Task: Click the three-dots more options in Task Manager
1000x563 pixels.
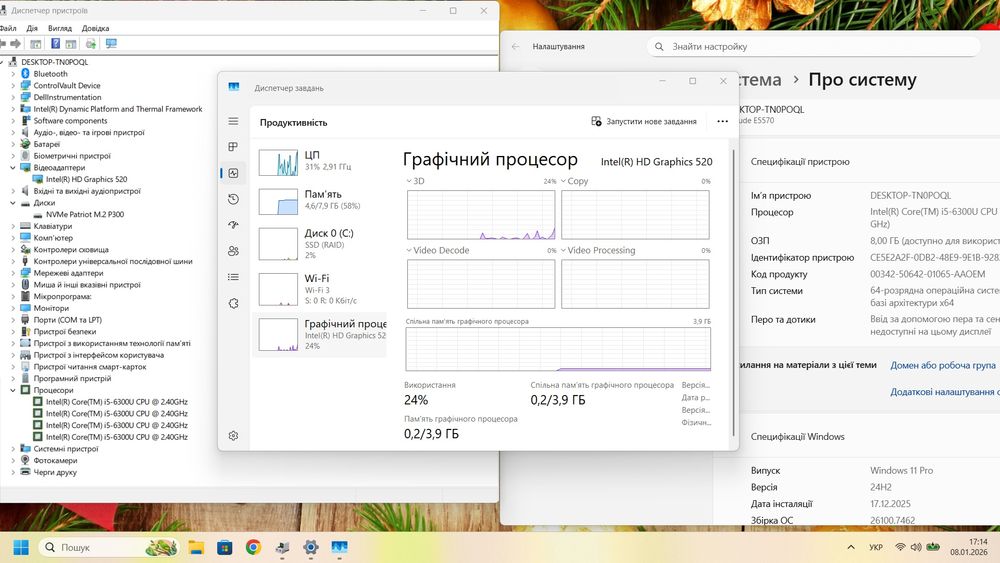Action: click(723, 121)
